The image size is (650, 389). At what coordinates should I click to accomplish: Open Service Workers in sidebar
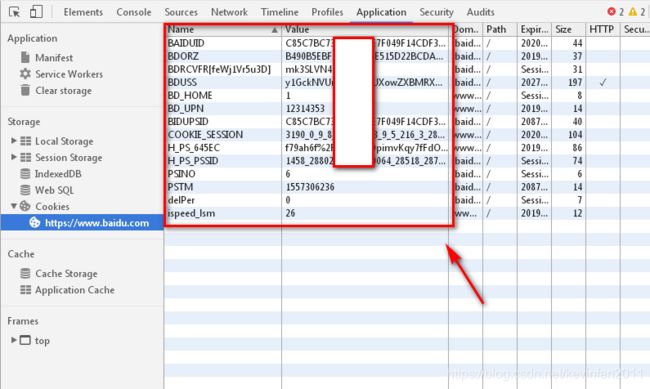(x=69, y=74)
